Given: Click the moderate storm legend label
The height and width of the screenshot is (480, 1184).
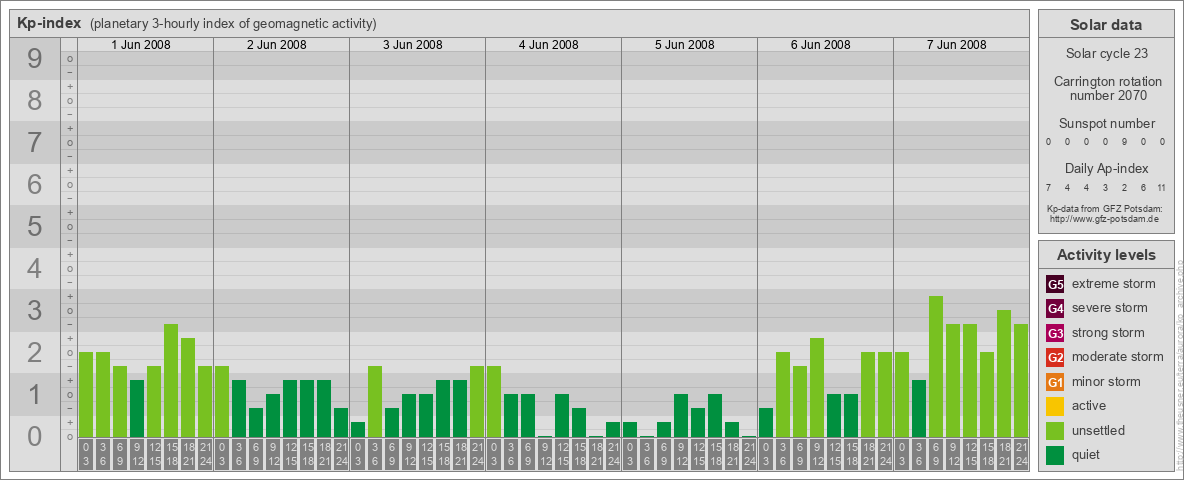Looking at the screenshot, I should pos(1118,356).
